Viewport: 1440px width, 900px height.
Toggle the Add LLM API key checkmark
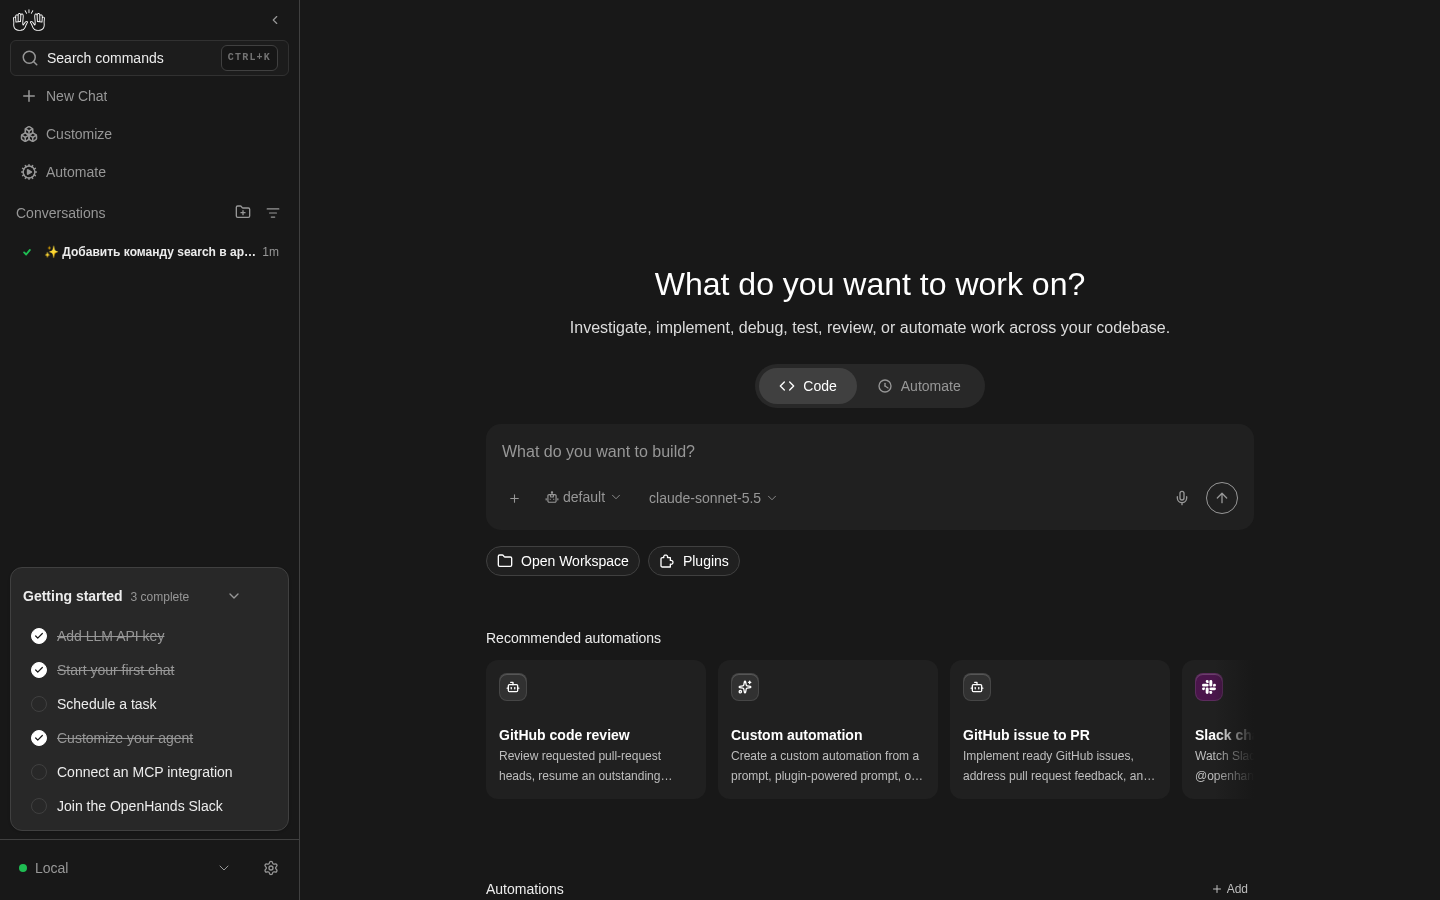tap(39, 636)
